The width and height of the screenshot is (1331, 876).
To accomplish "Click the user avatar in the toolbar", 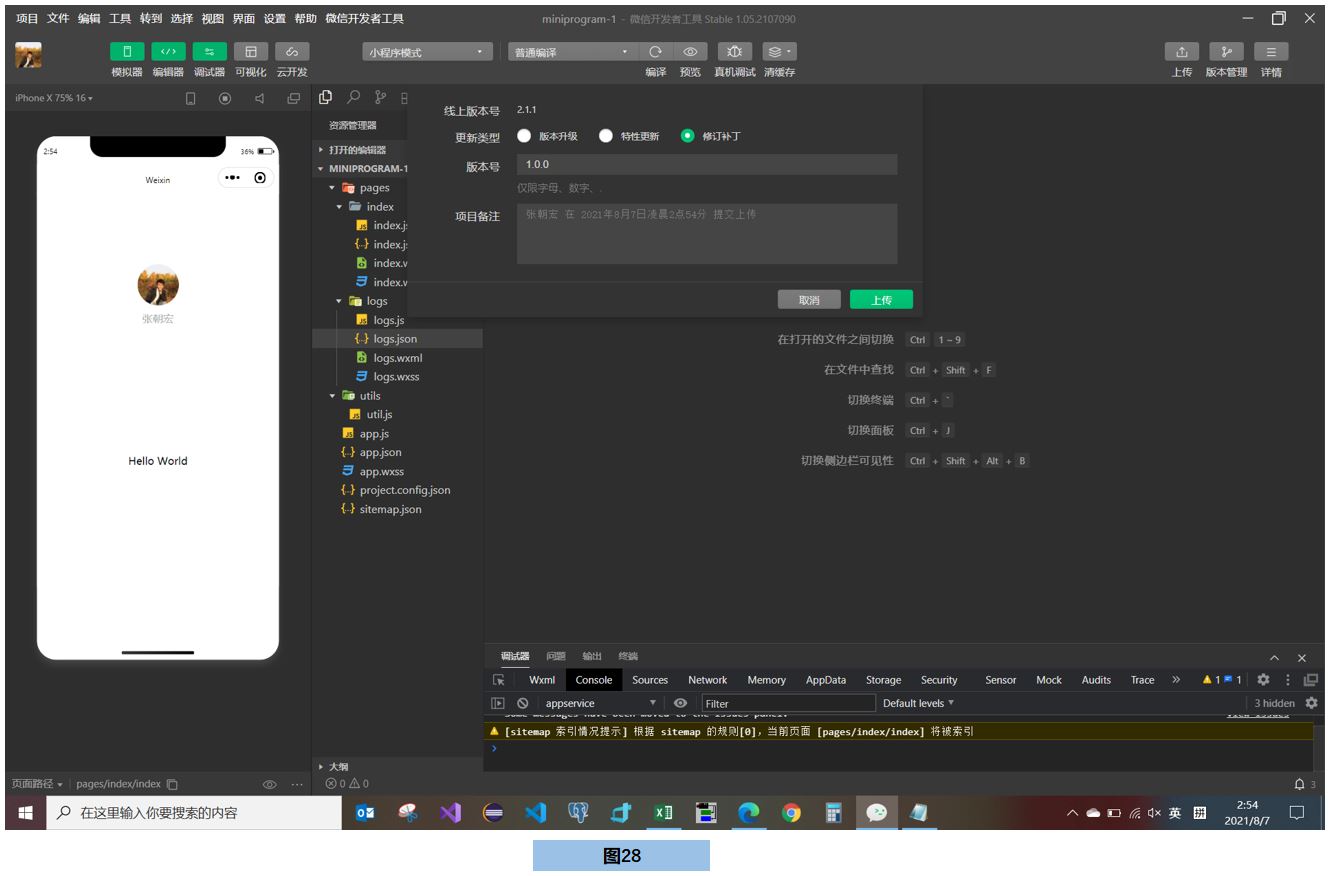I will 28,55.
